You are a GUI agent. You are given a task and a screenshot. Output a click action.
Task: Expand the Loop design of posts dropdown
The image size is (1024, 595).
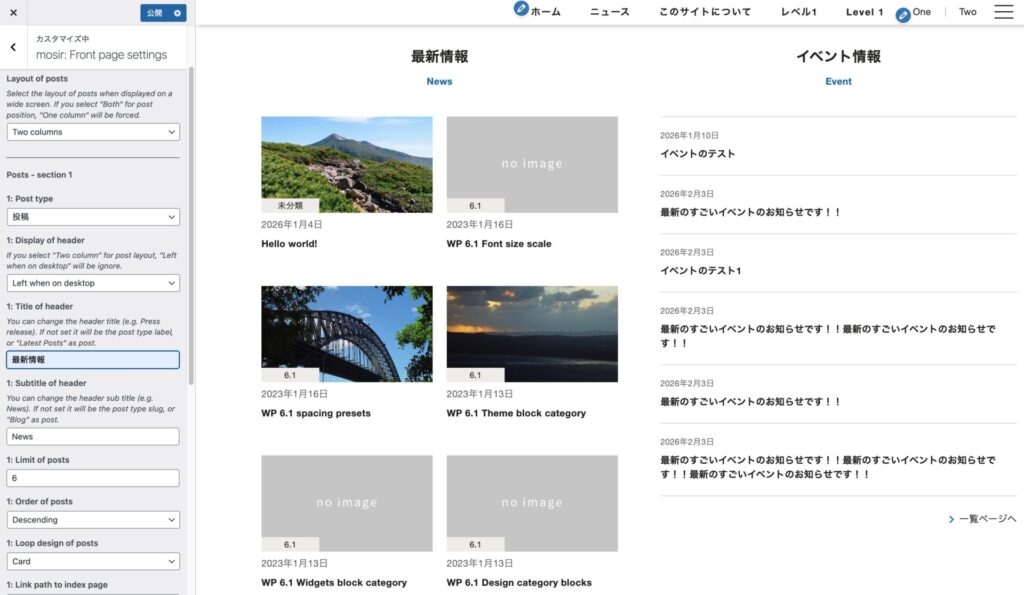[x=93, y=562]
